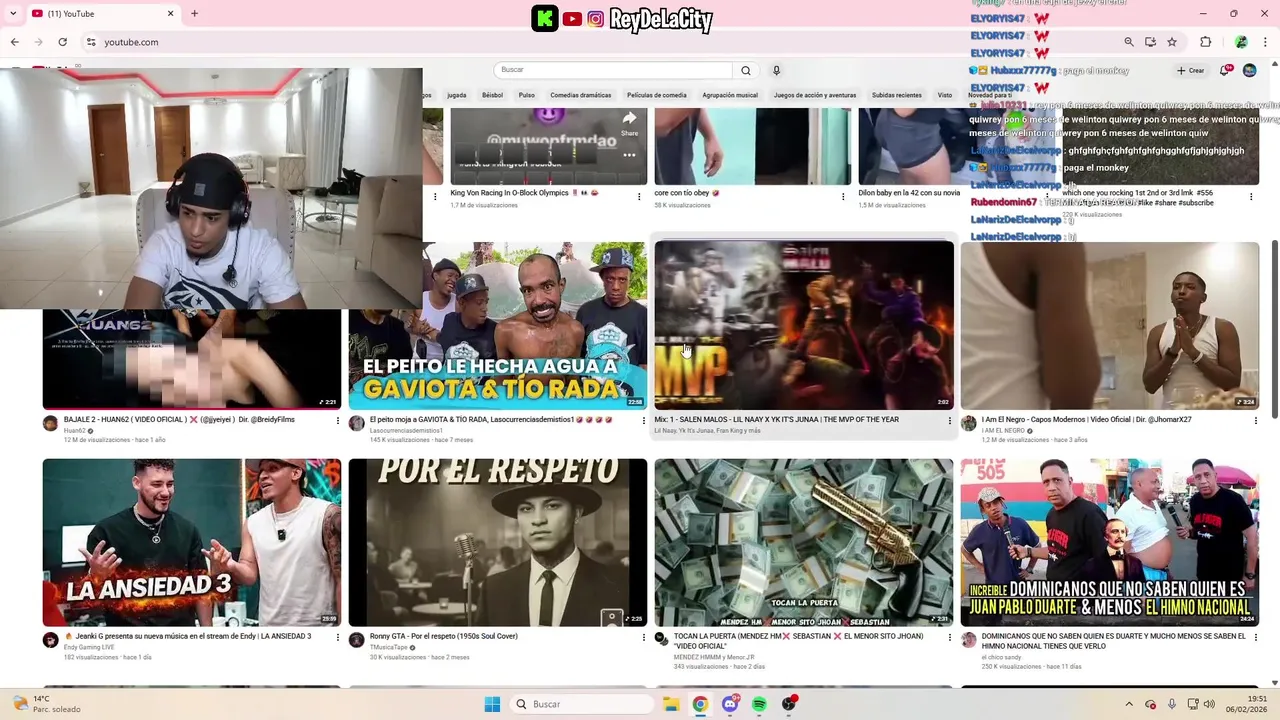Open Chrome profile avatar in toolbar
This screenshot has height=720, width=1280.
[x=1241, y=42]
